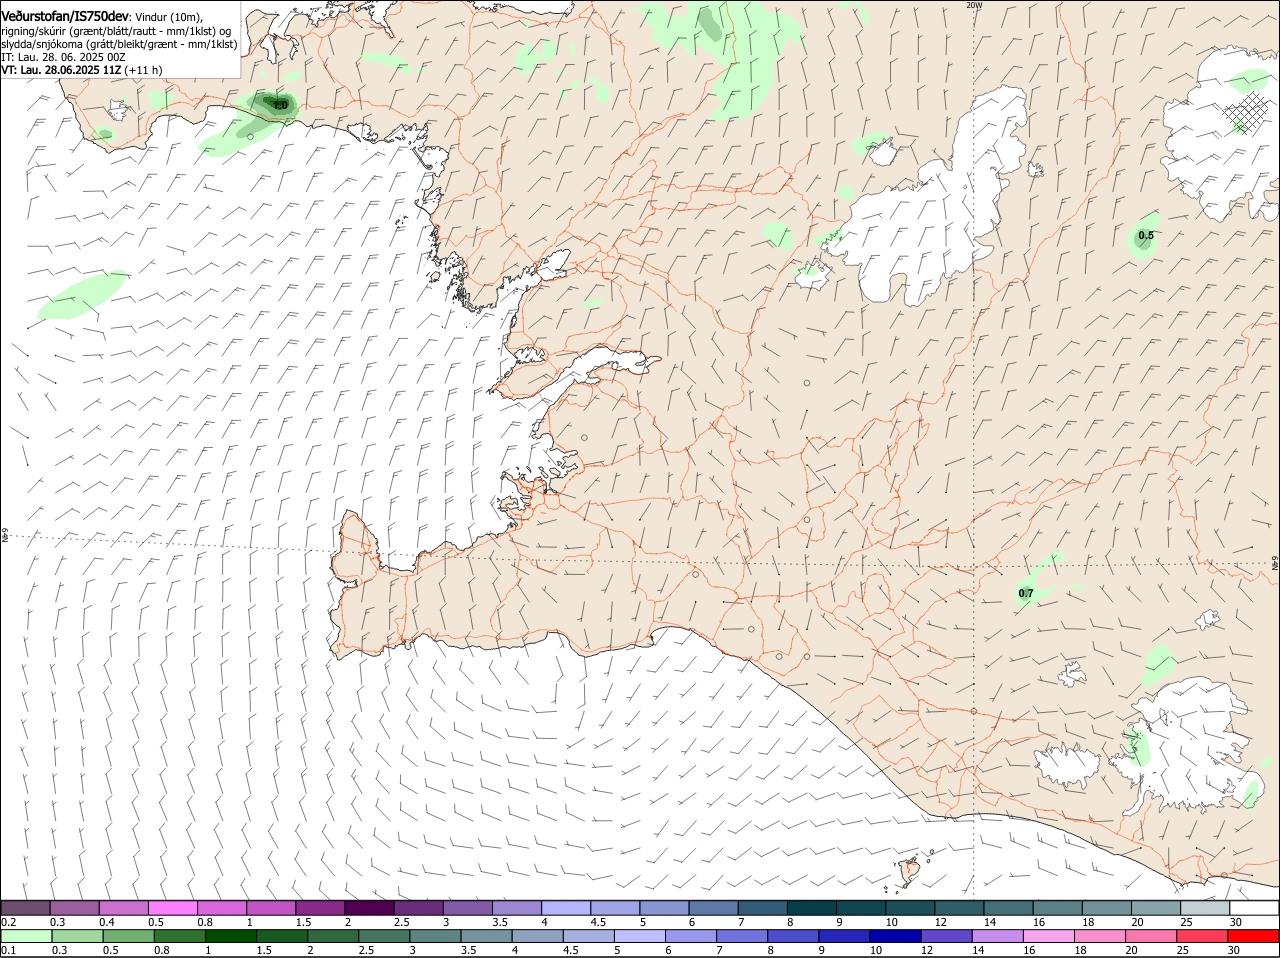
Task: Pick the white upper legend swatch at 30
Action: 1255,908
